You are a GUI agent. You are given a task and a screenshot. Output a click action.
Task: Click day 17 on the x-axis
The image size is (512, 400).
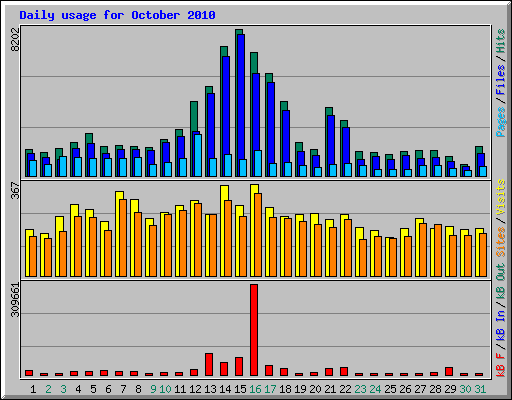270,389
